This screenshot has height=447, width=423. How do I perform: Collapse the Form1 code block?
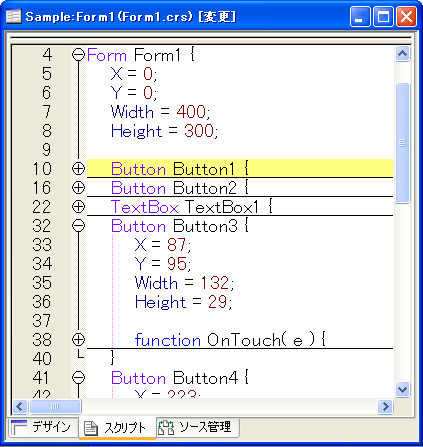coord(79,55)
